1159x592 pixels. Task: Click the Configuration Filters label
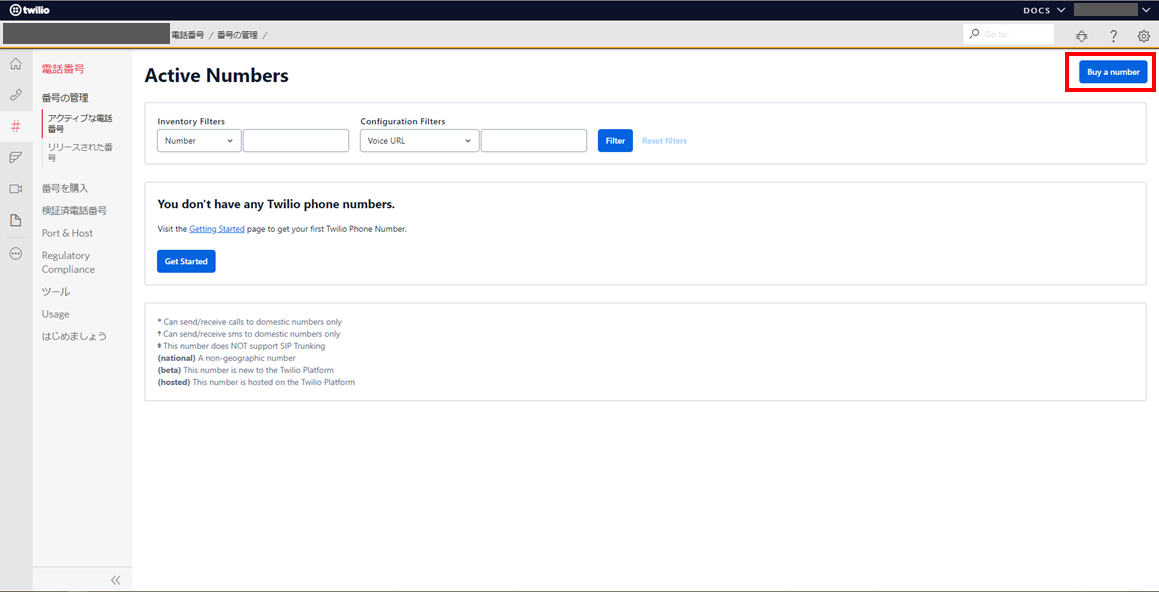[403, 121]
